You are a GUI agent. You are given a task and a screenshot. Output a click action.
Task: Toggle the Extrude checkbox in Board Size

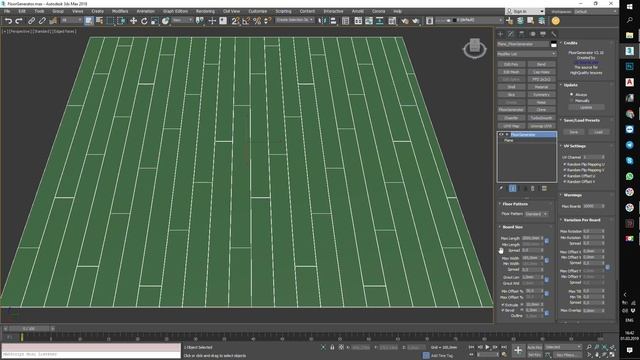[503, 305]
